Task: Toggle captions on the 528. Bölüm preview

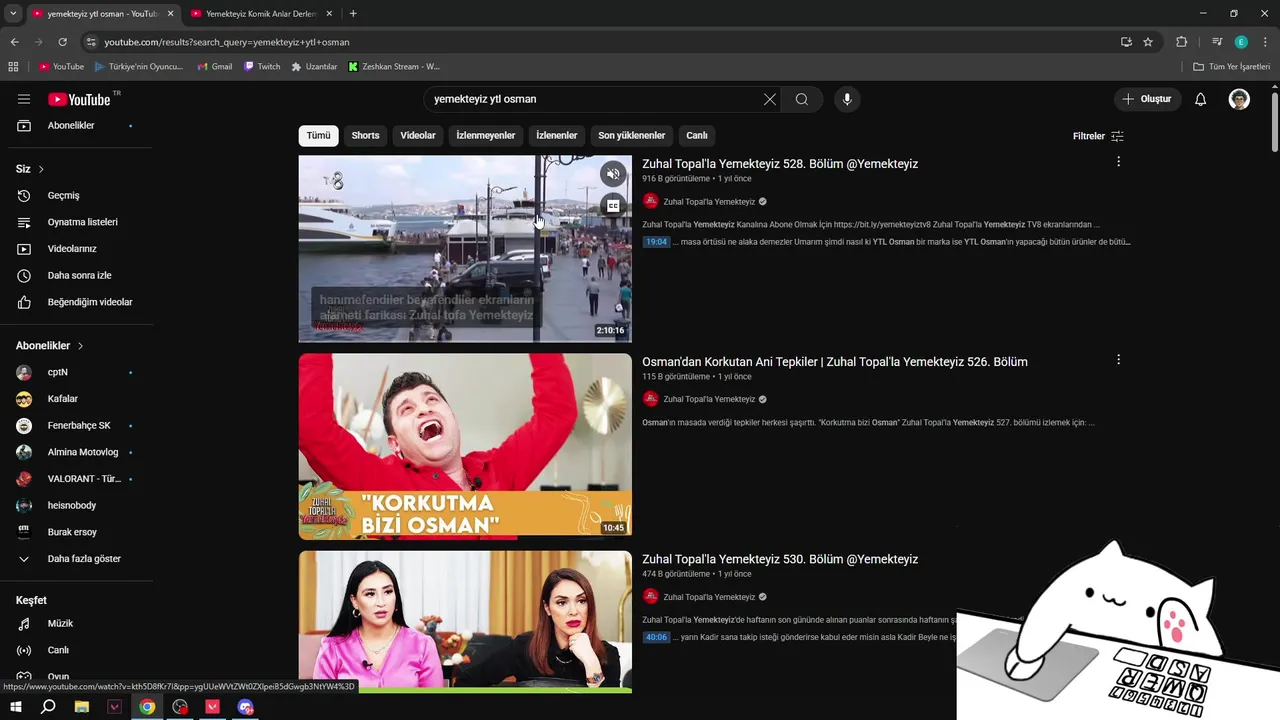Action: pos(613,206)
